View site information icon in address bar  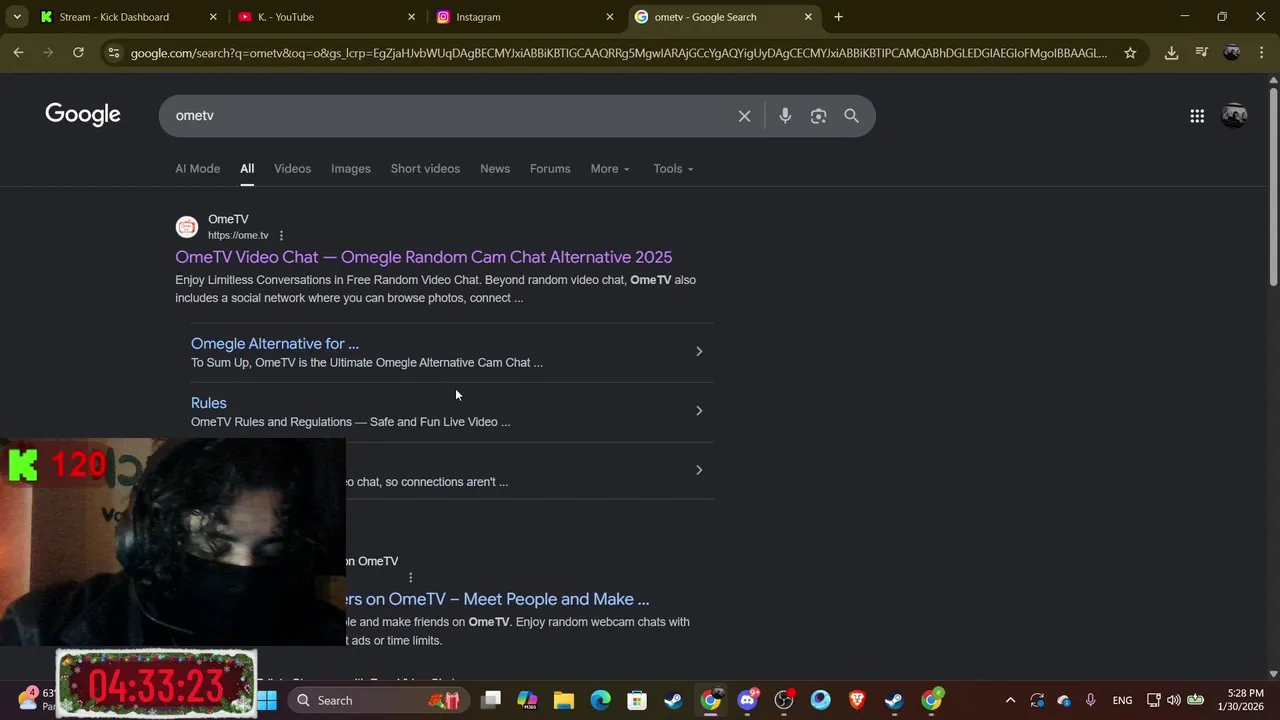114,53
